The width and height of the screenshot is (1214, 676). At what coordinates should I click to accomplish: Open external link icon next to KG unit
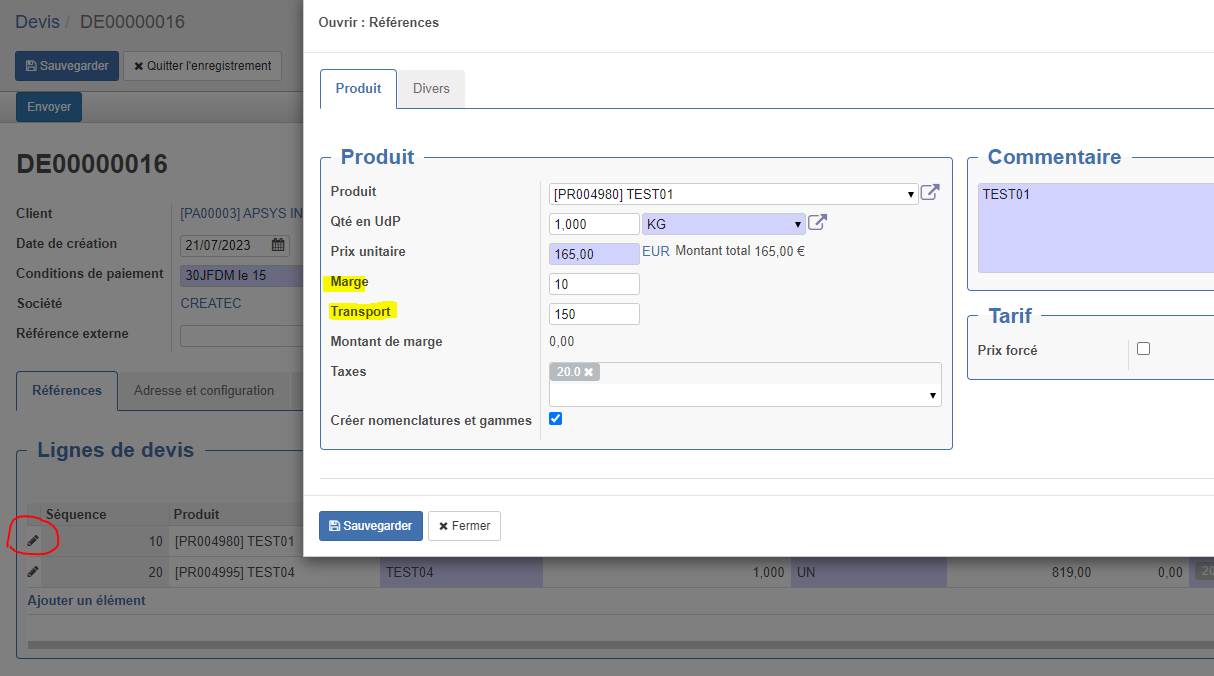coord(817,222)
